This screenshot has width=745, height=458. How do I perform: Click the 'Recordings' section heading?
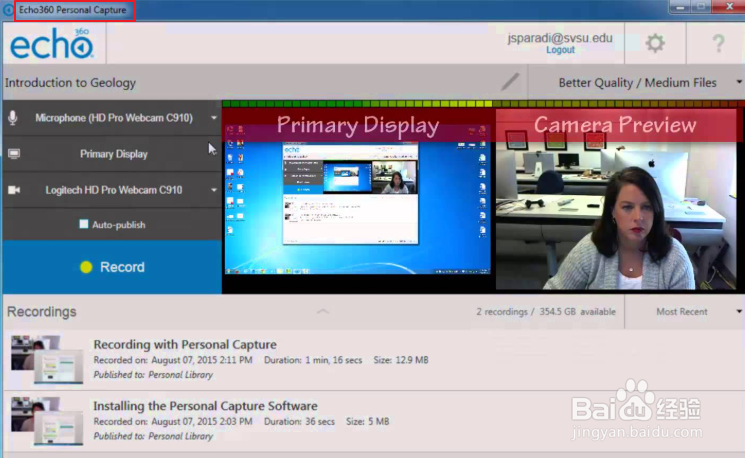pos(41,312)
